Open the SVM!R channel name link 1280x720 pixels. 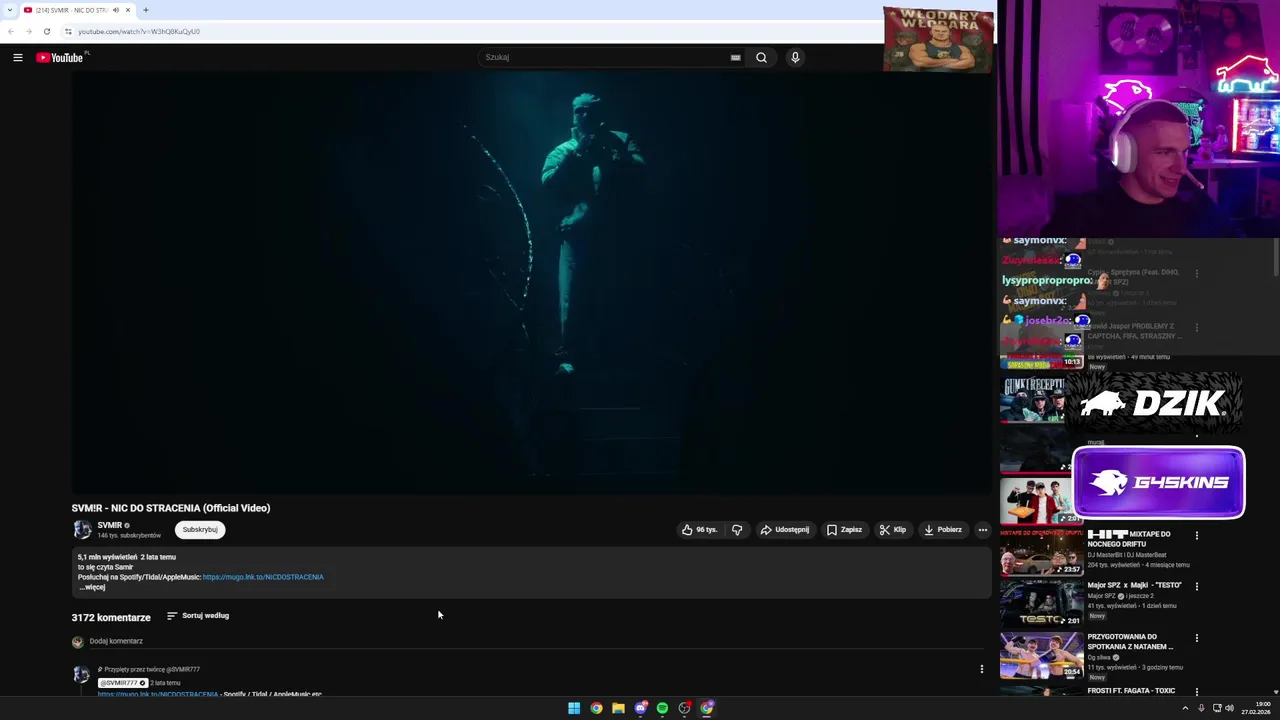point(110,525)
